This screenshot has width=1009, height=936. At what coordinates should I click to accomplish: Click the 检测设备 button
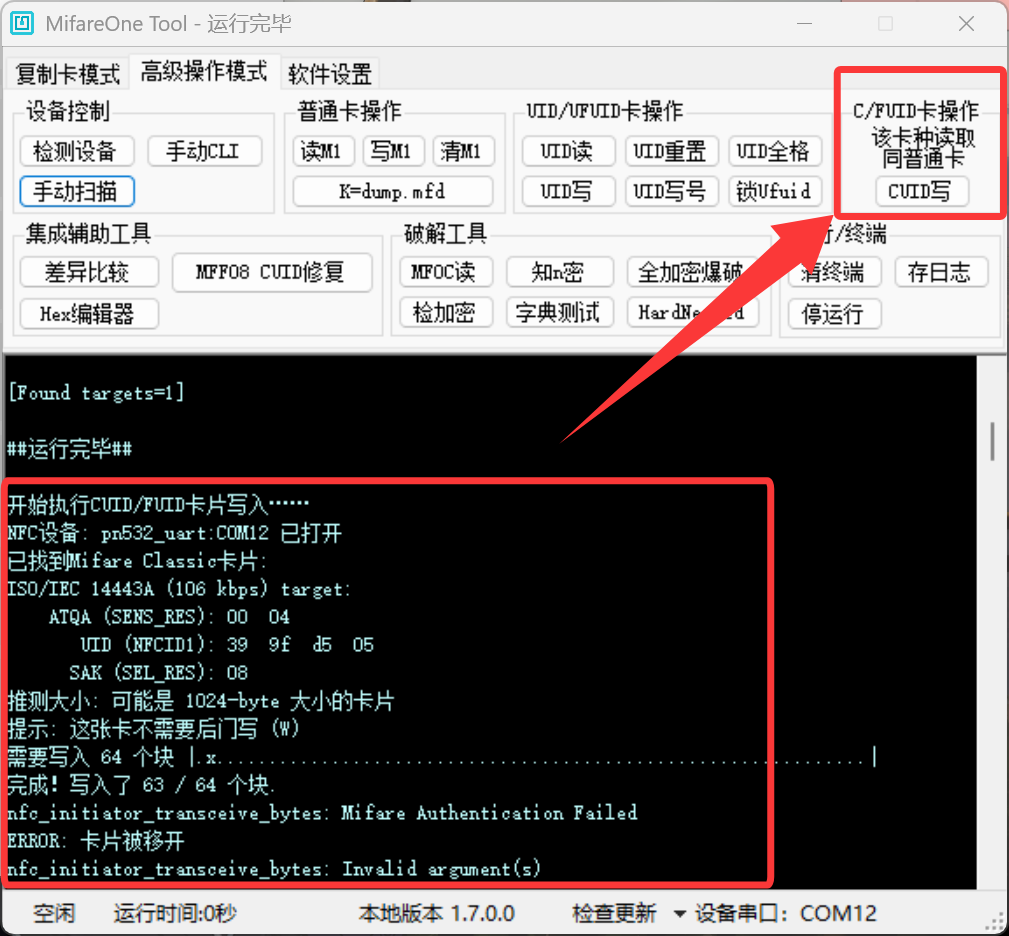coord(75,152)
